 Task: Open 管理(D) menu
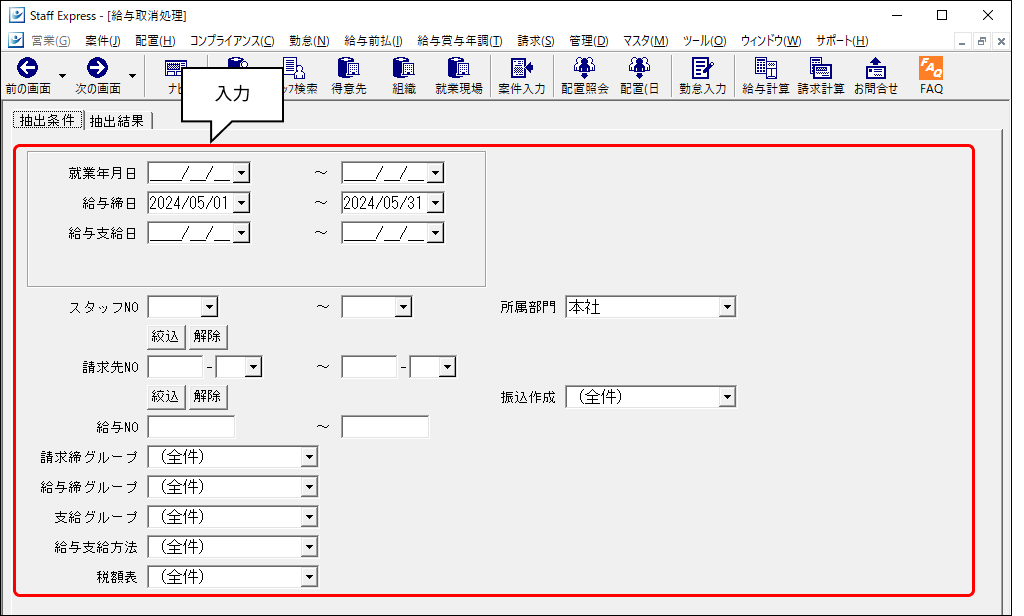click(x=588, y=41)
